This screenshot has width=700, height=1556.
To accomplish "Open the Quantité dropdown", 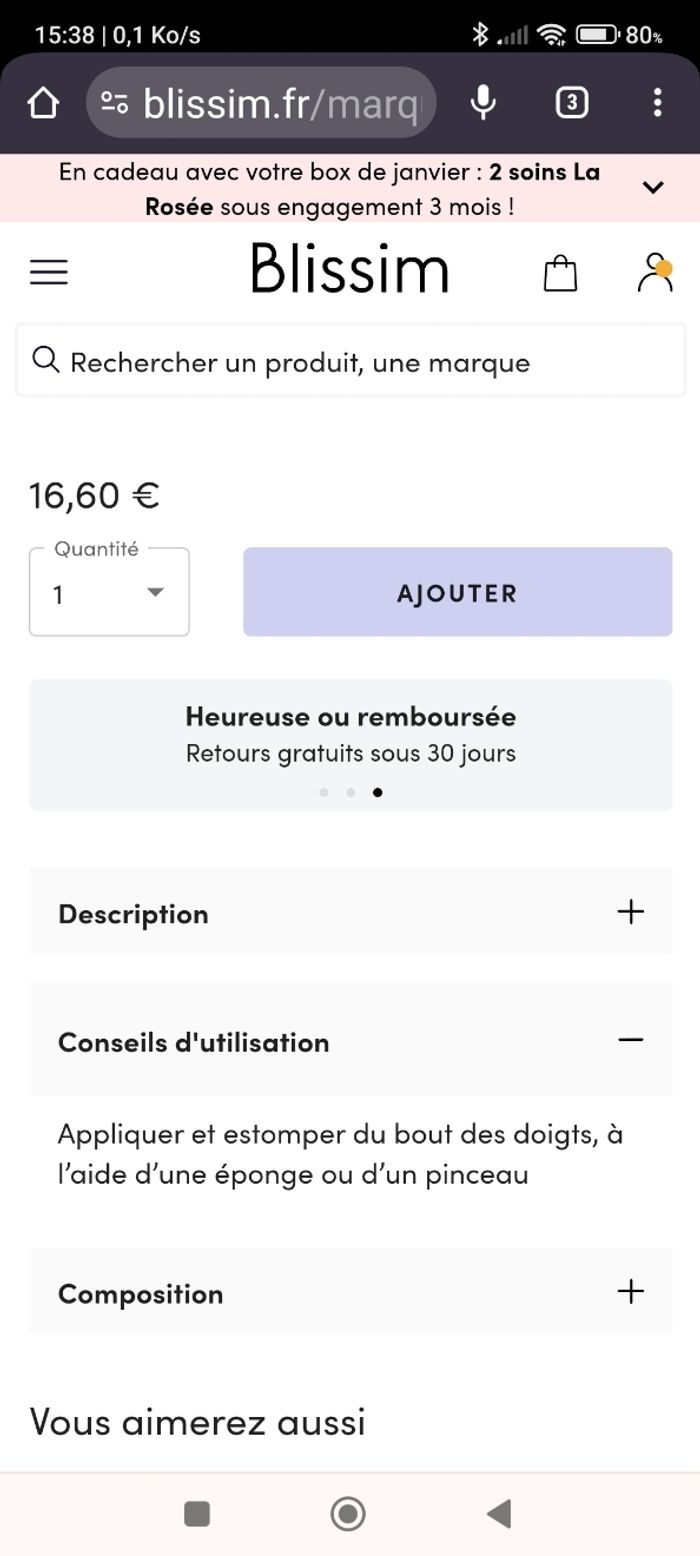I will 109,593.
